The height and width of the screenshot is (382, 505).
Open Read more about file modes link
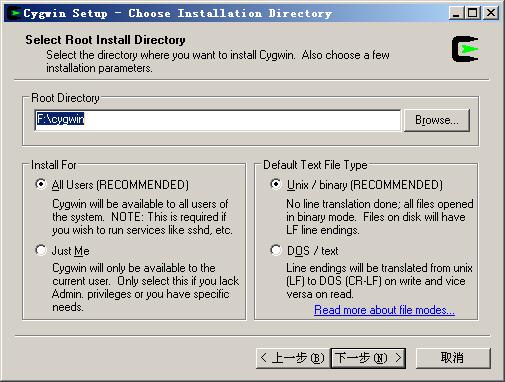click(x=384, y=310)
